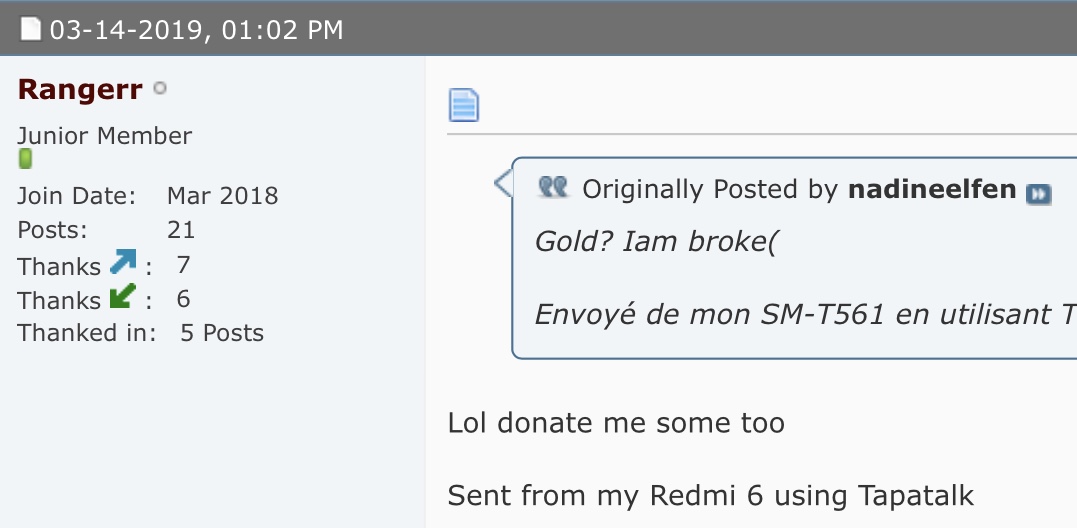Click the quote box pointer arrow
The image size is (1077, 528).
pyautogui.click(x=503, y=183)
